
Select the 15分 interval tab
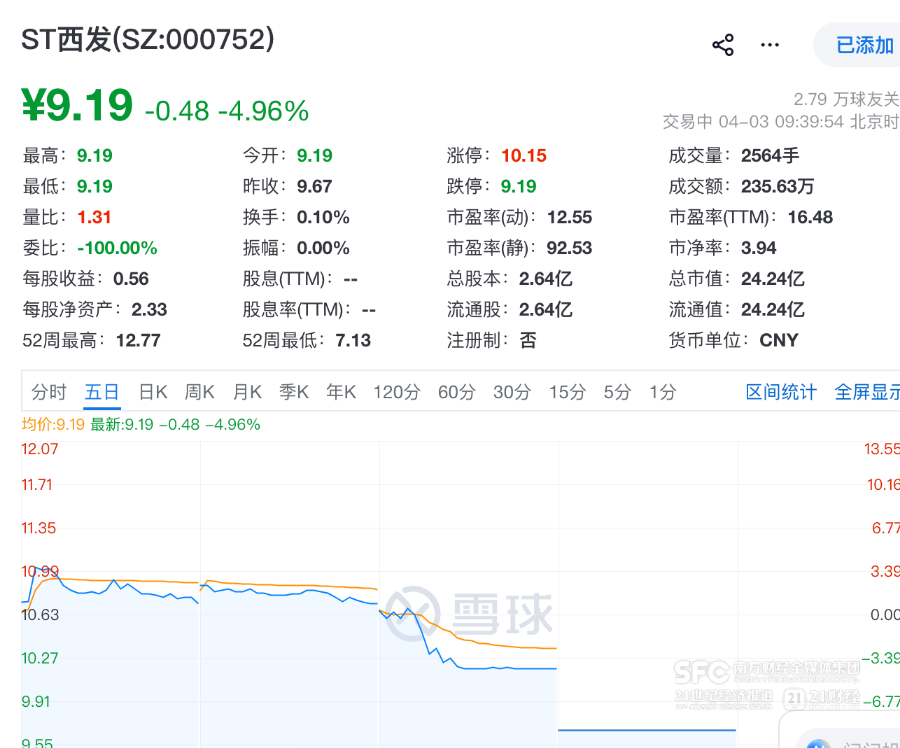(x=566, y=392)
